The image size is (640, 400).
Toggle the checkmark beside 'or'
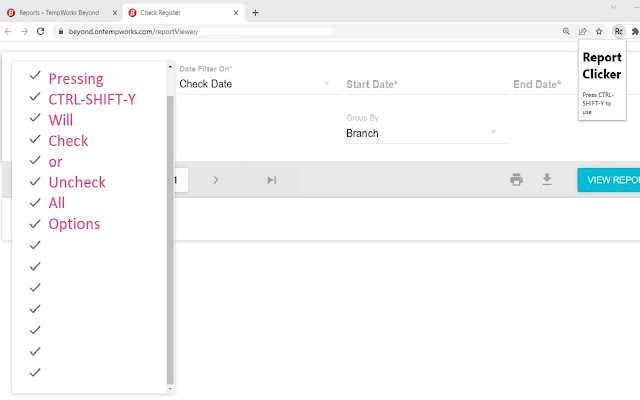click(x=35, y=160)
